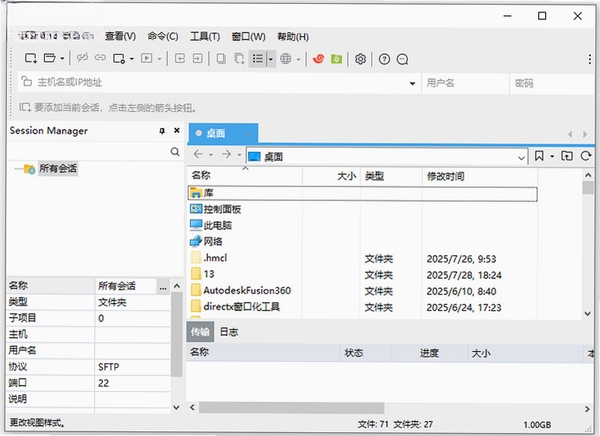The image size is (600, 436).
Task: Open the dropdown beside the session properties icon
Action: (132, 59)
